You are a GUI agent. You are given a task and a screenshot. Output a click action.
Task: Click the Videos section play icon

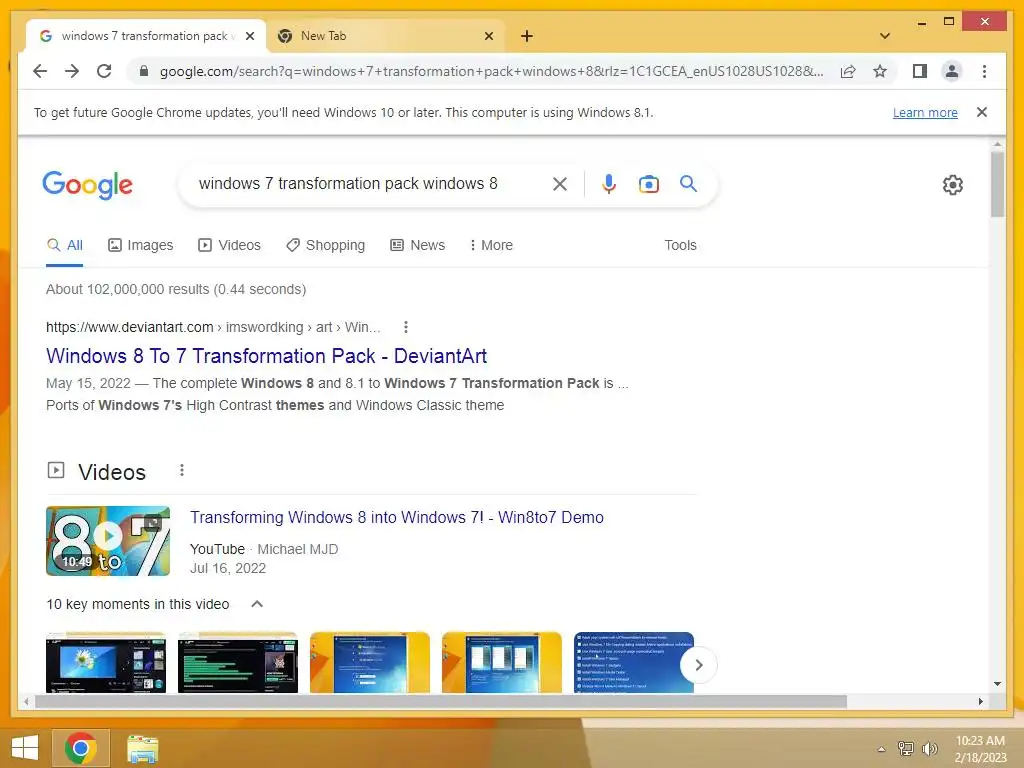(x=56, y=470)
